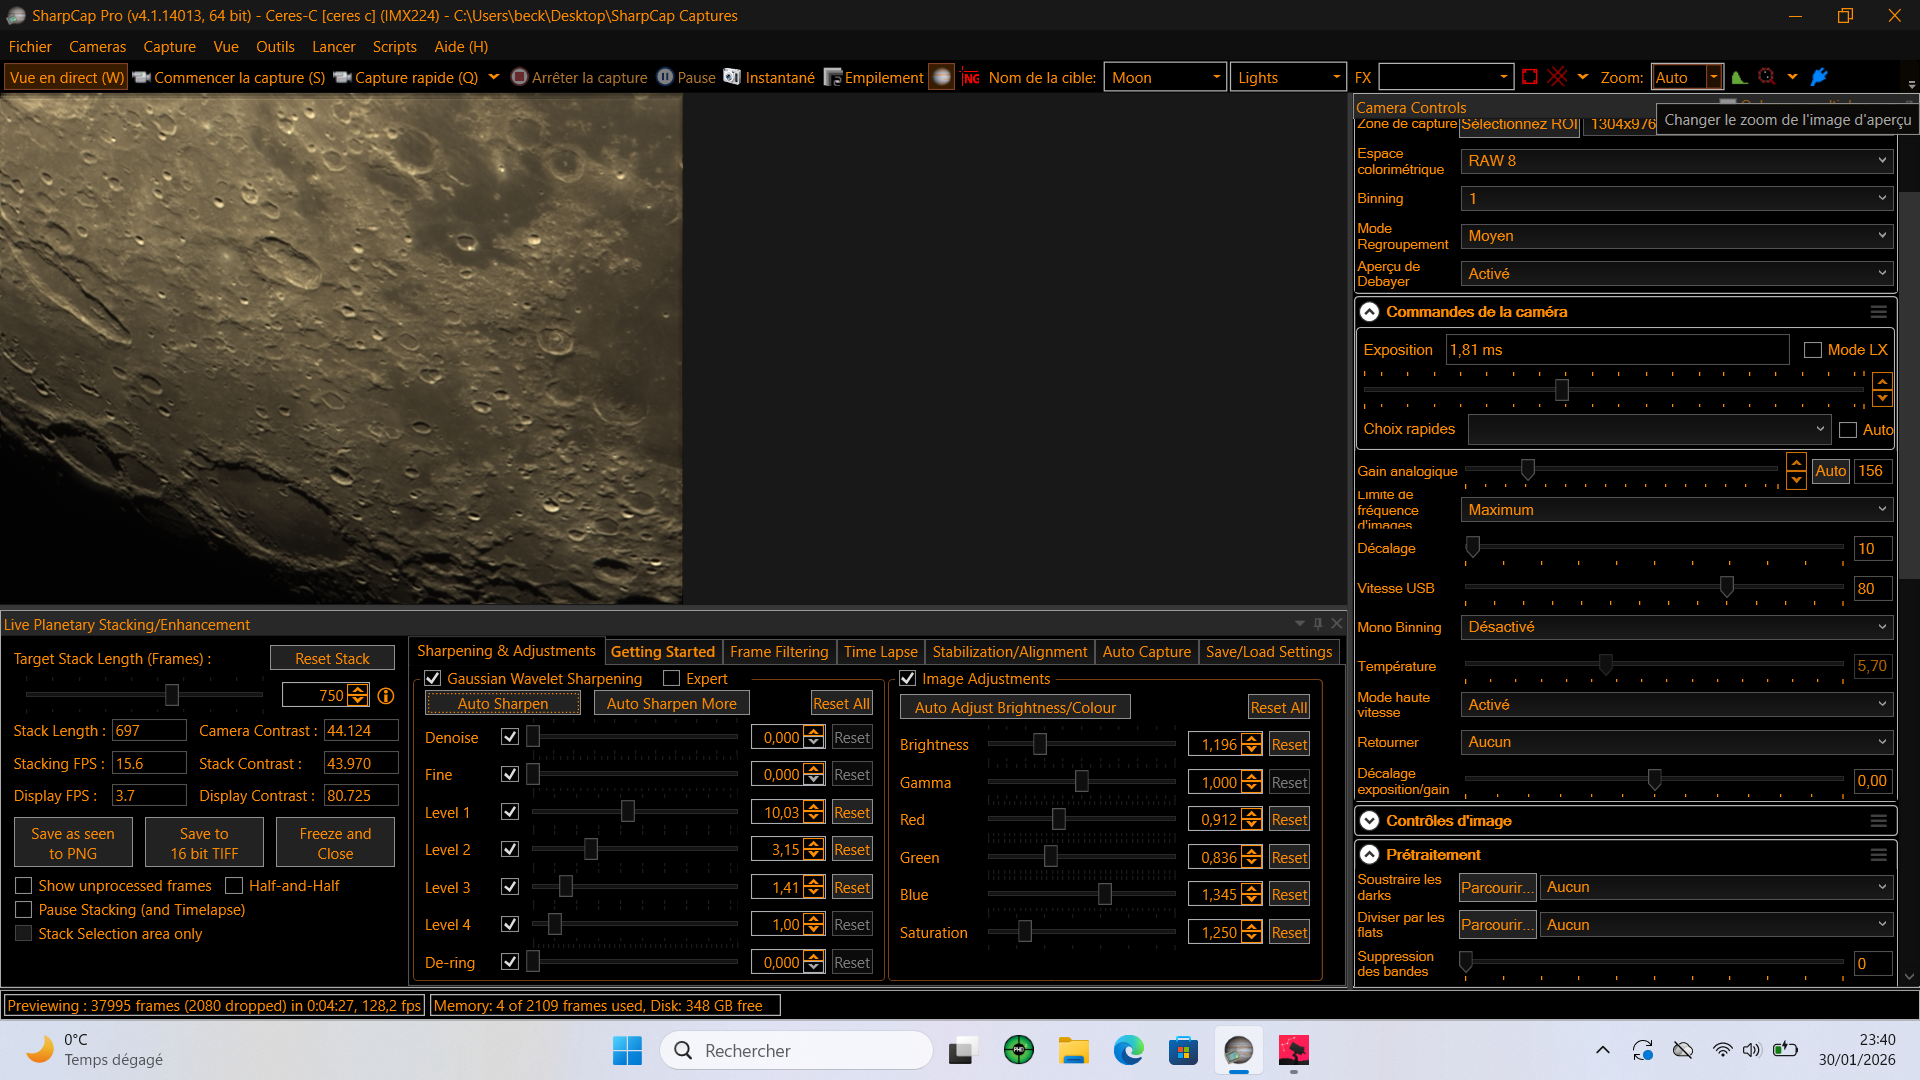The height and width of the screenshot is (1080, 1920).
Task: Open the Empilement live stacking tool
Action: tap(873, 77)
